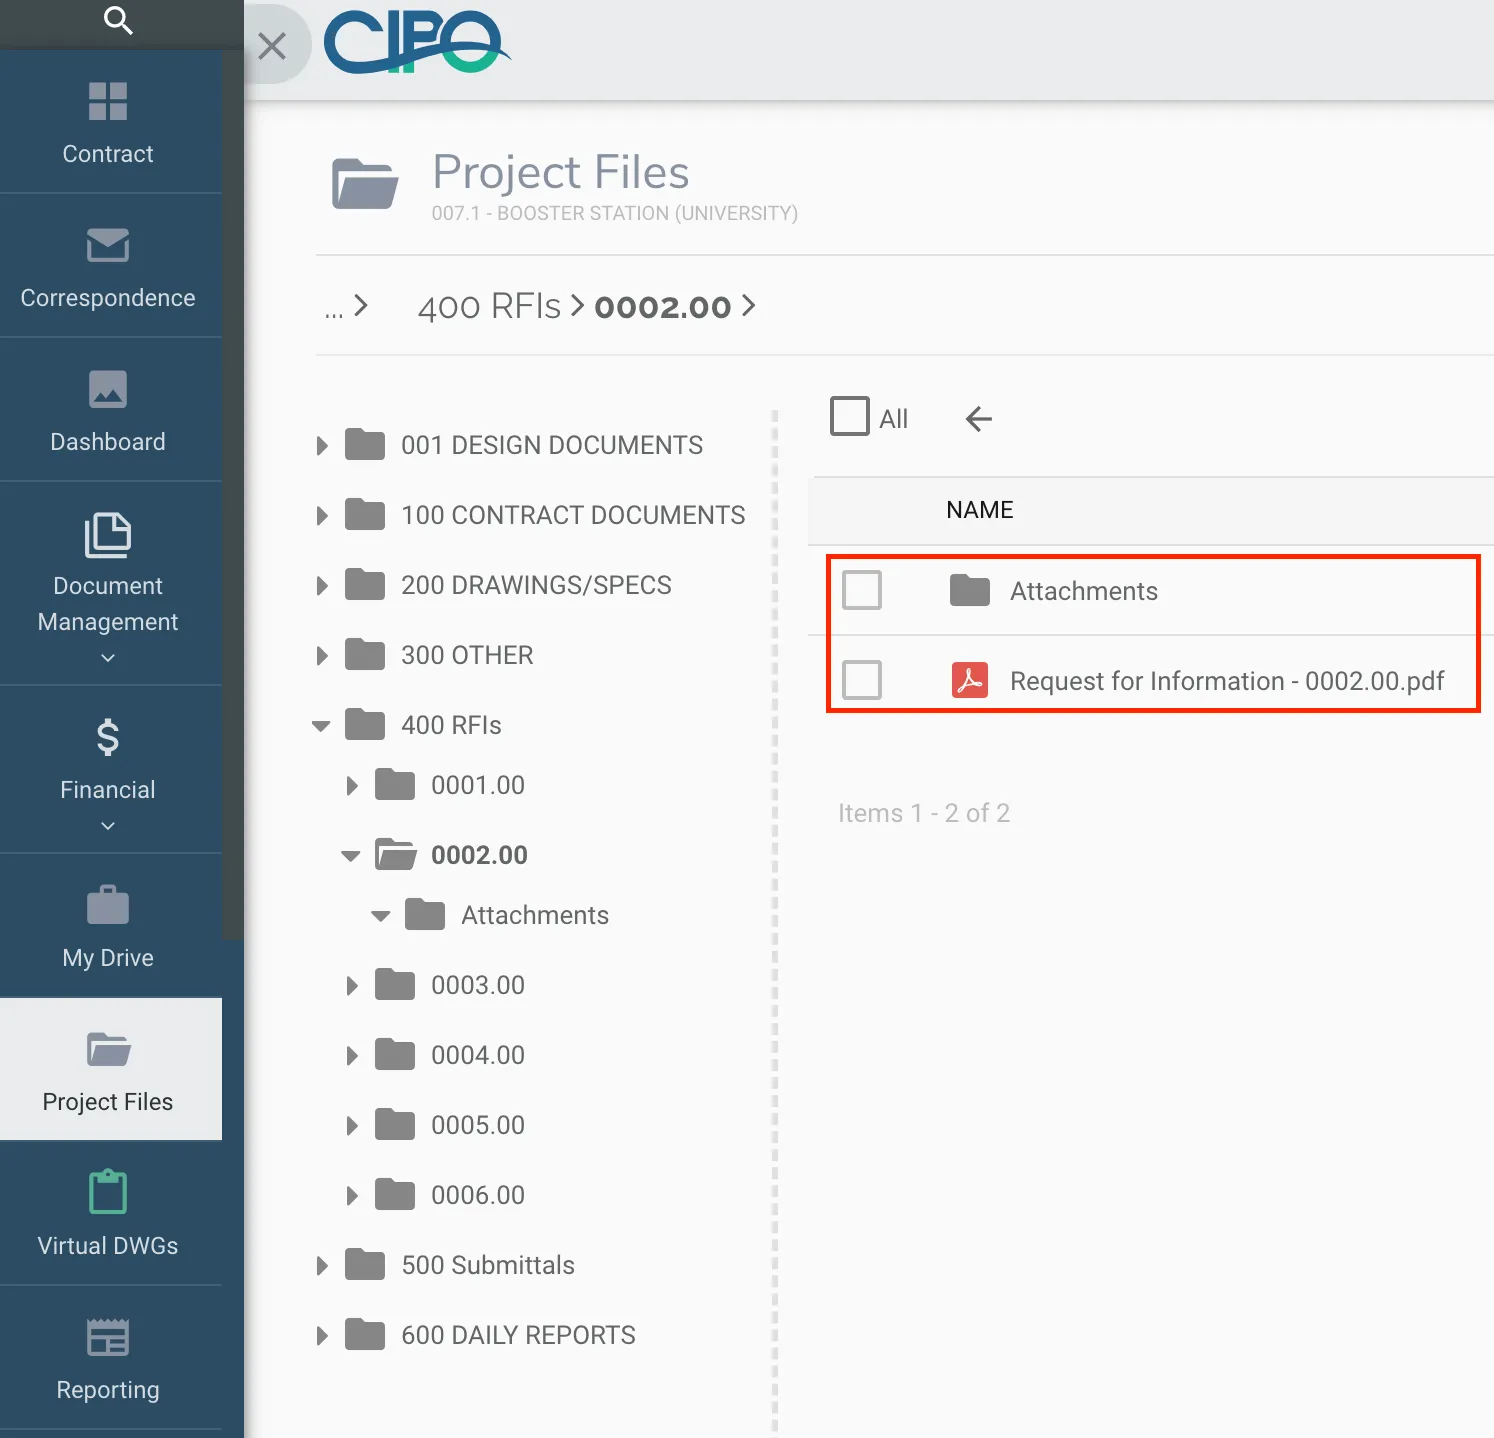Expand the 0005.00 folder node
This screenshot has width=1494, height=1438.
[x=352, y=1126]
